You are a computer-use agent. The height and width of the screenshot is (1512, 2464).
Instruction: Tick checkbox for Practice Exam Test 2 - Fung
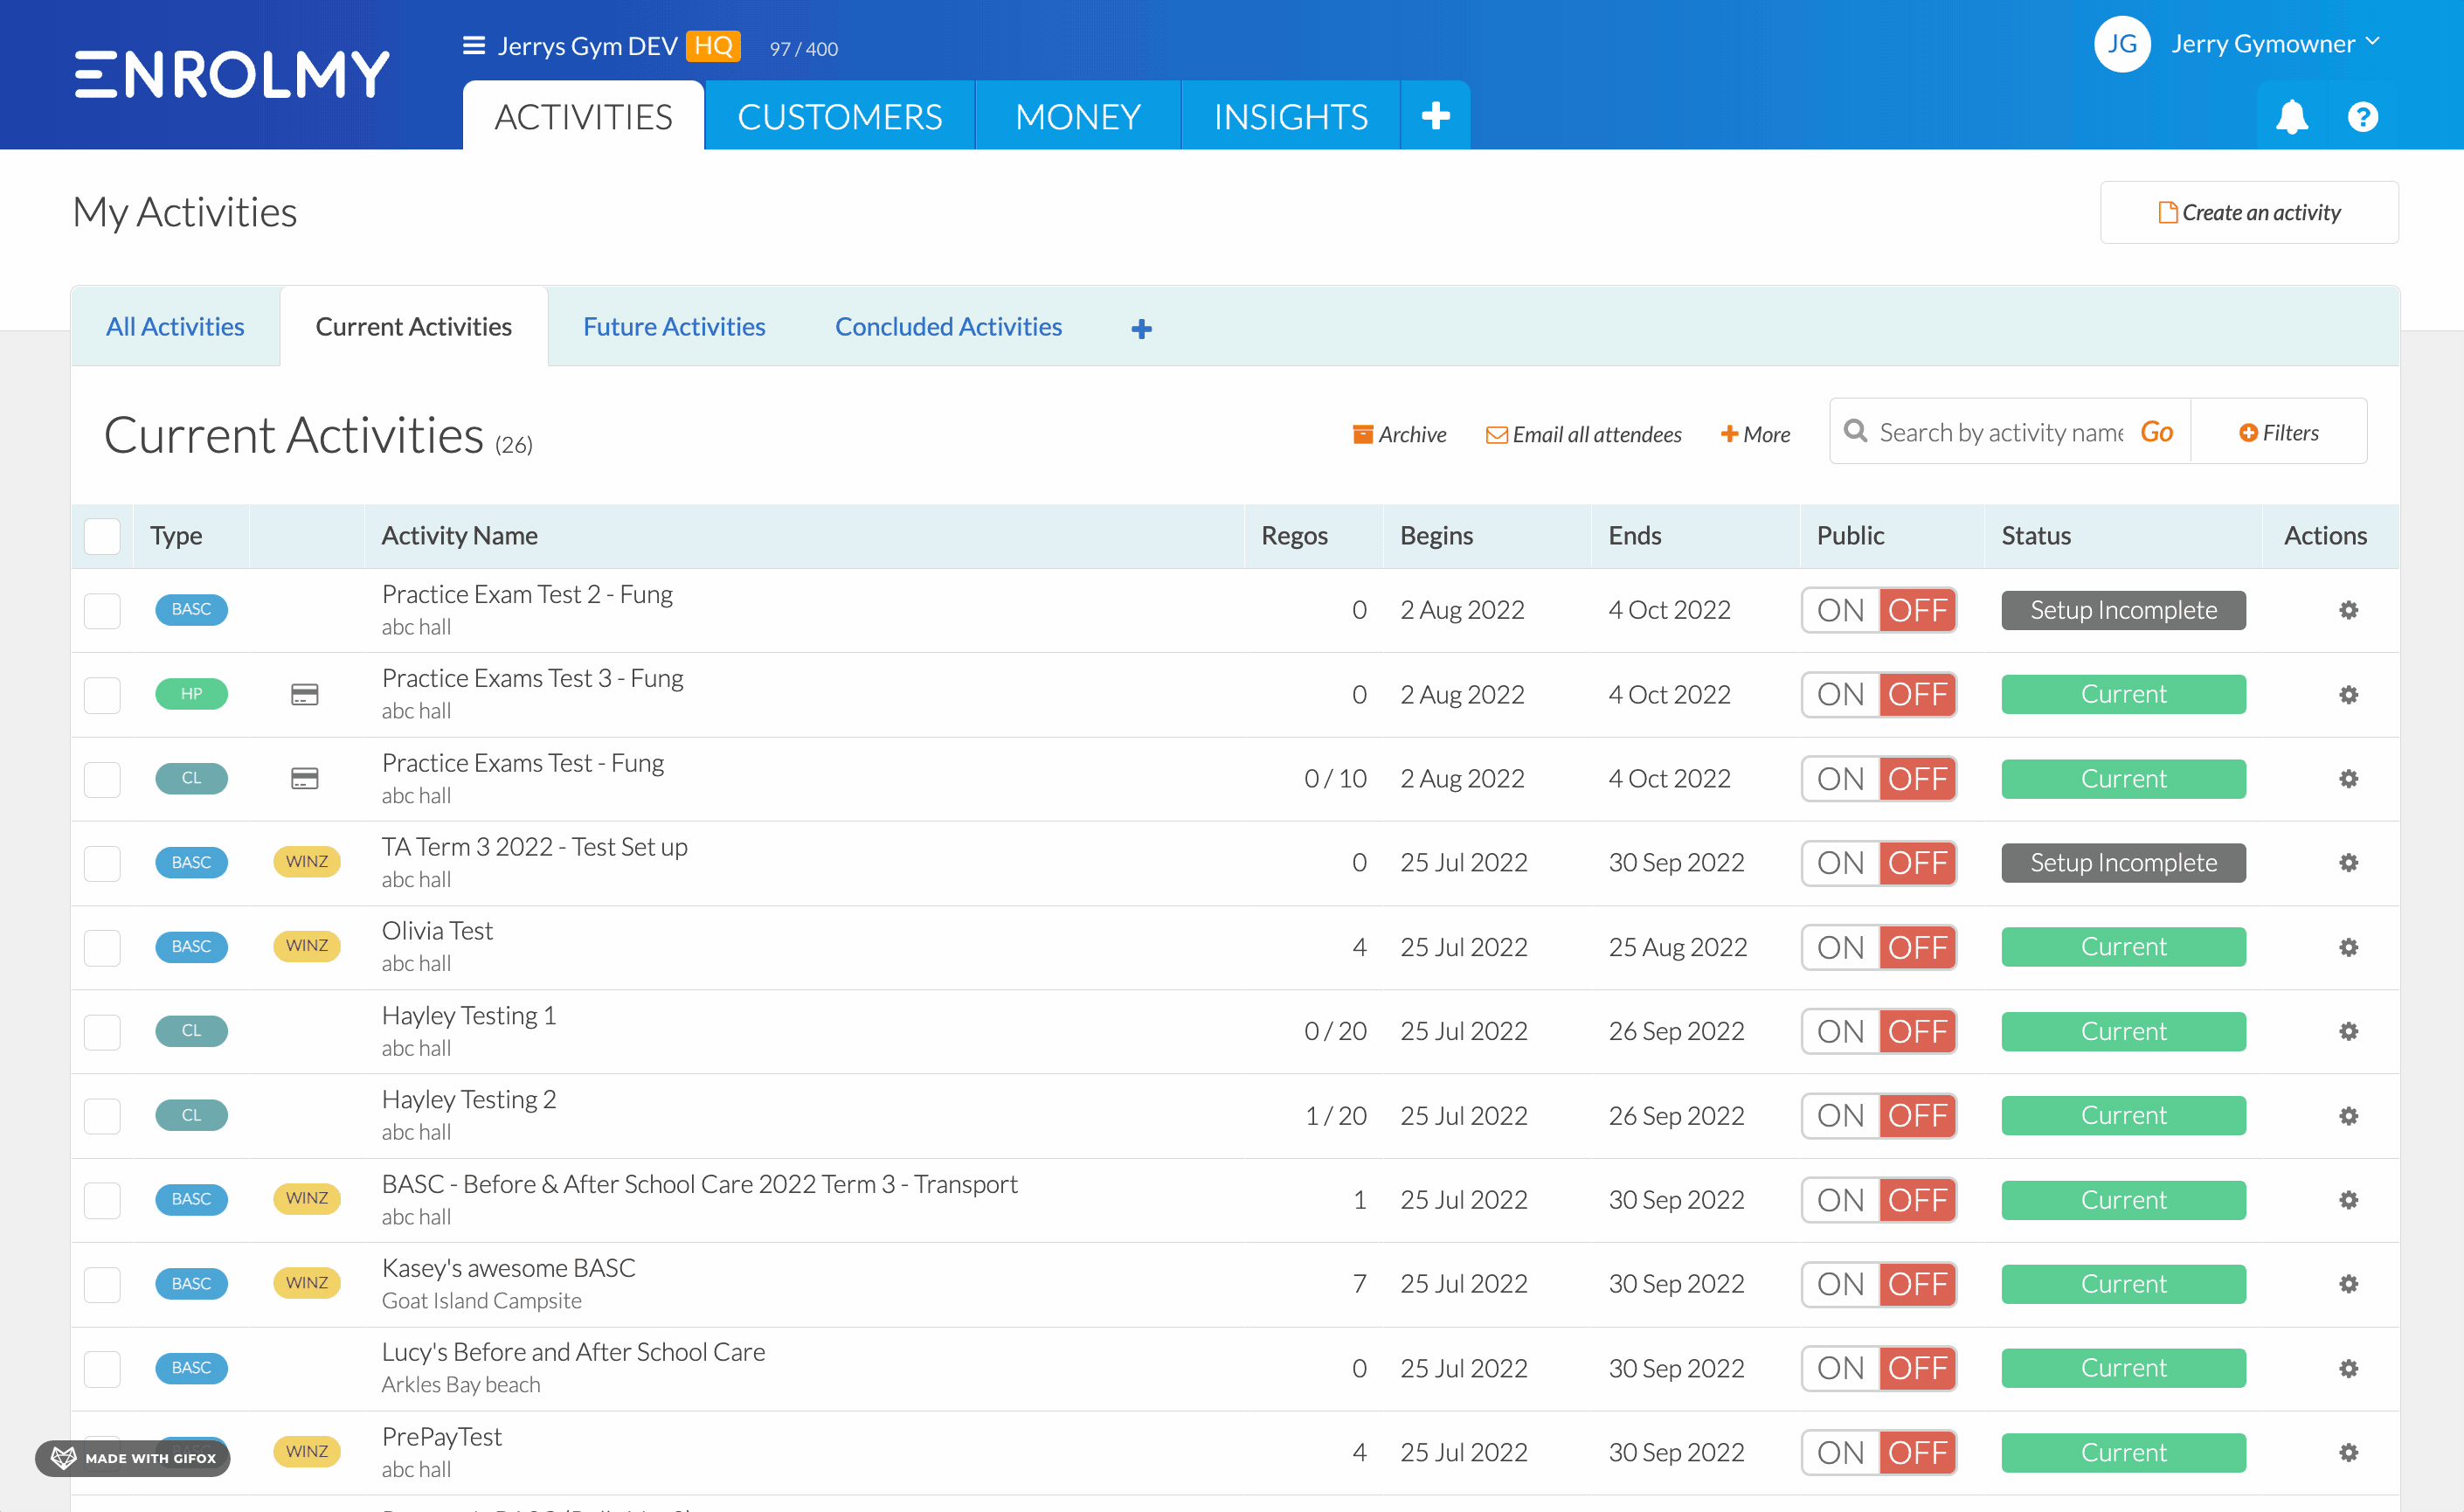(x=102, y=610)
